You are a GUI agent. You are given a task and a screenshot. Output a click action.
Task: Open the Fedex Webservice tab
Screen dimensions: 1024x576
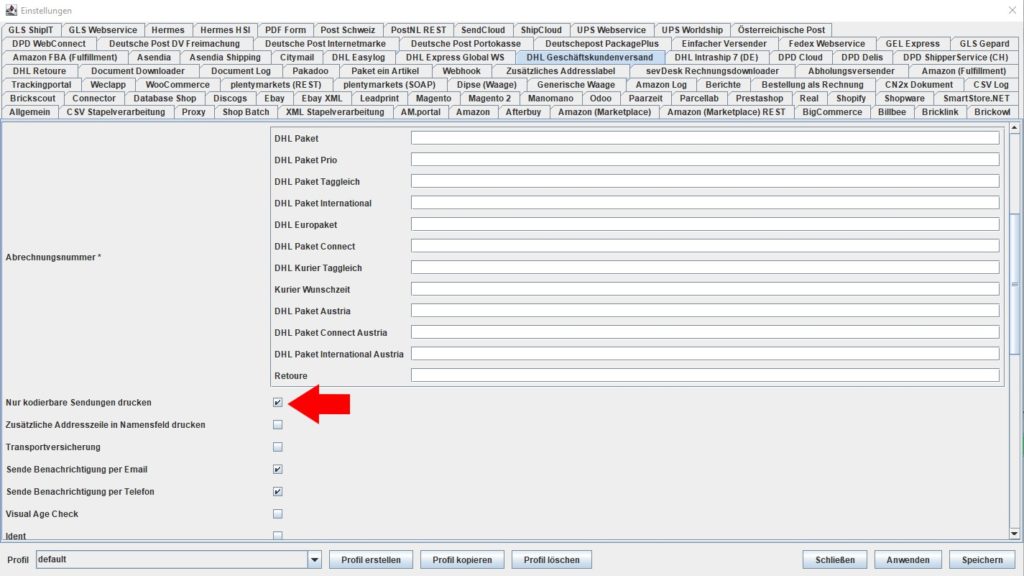click(x=826, y=43)
